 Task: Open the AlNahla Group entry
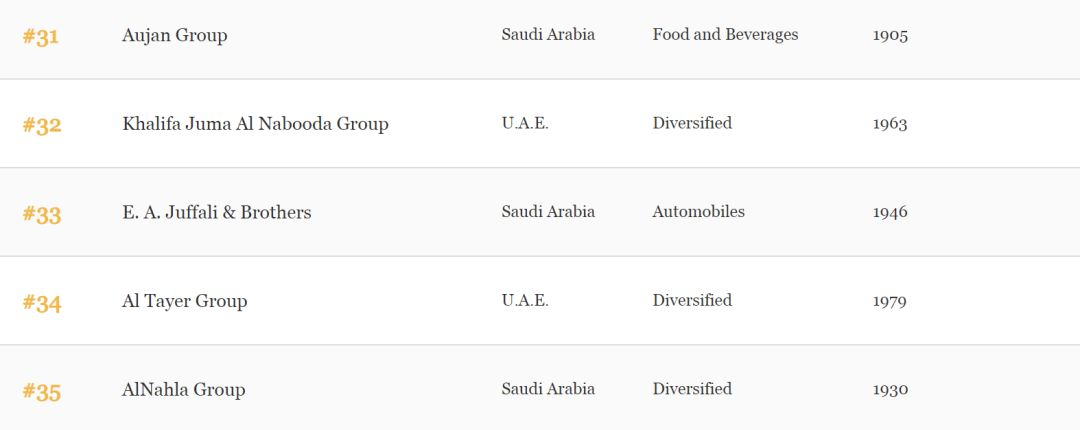pyautogui.click(x=183, y=389)
